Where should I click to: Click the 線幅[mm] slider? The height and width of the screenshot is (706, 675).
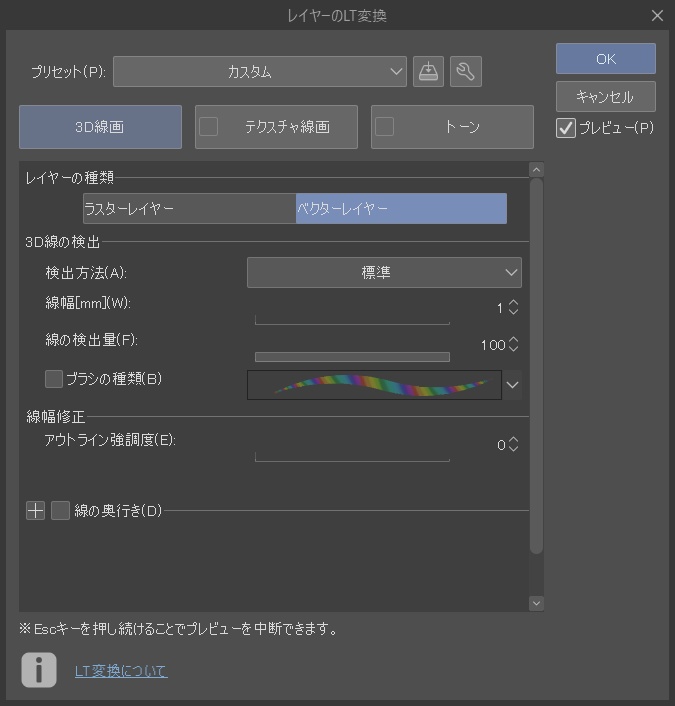[x=352, y=320]
